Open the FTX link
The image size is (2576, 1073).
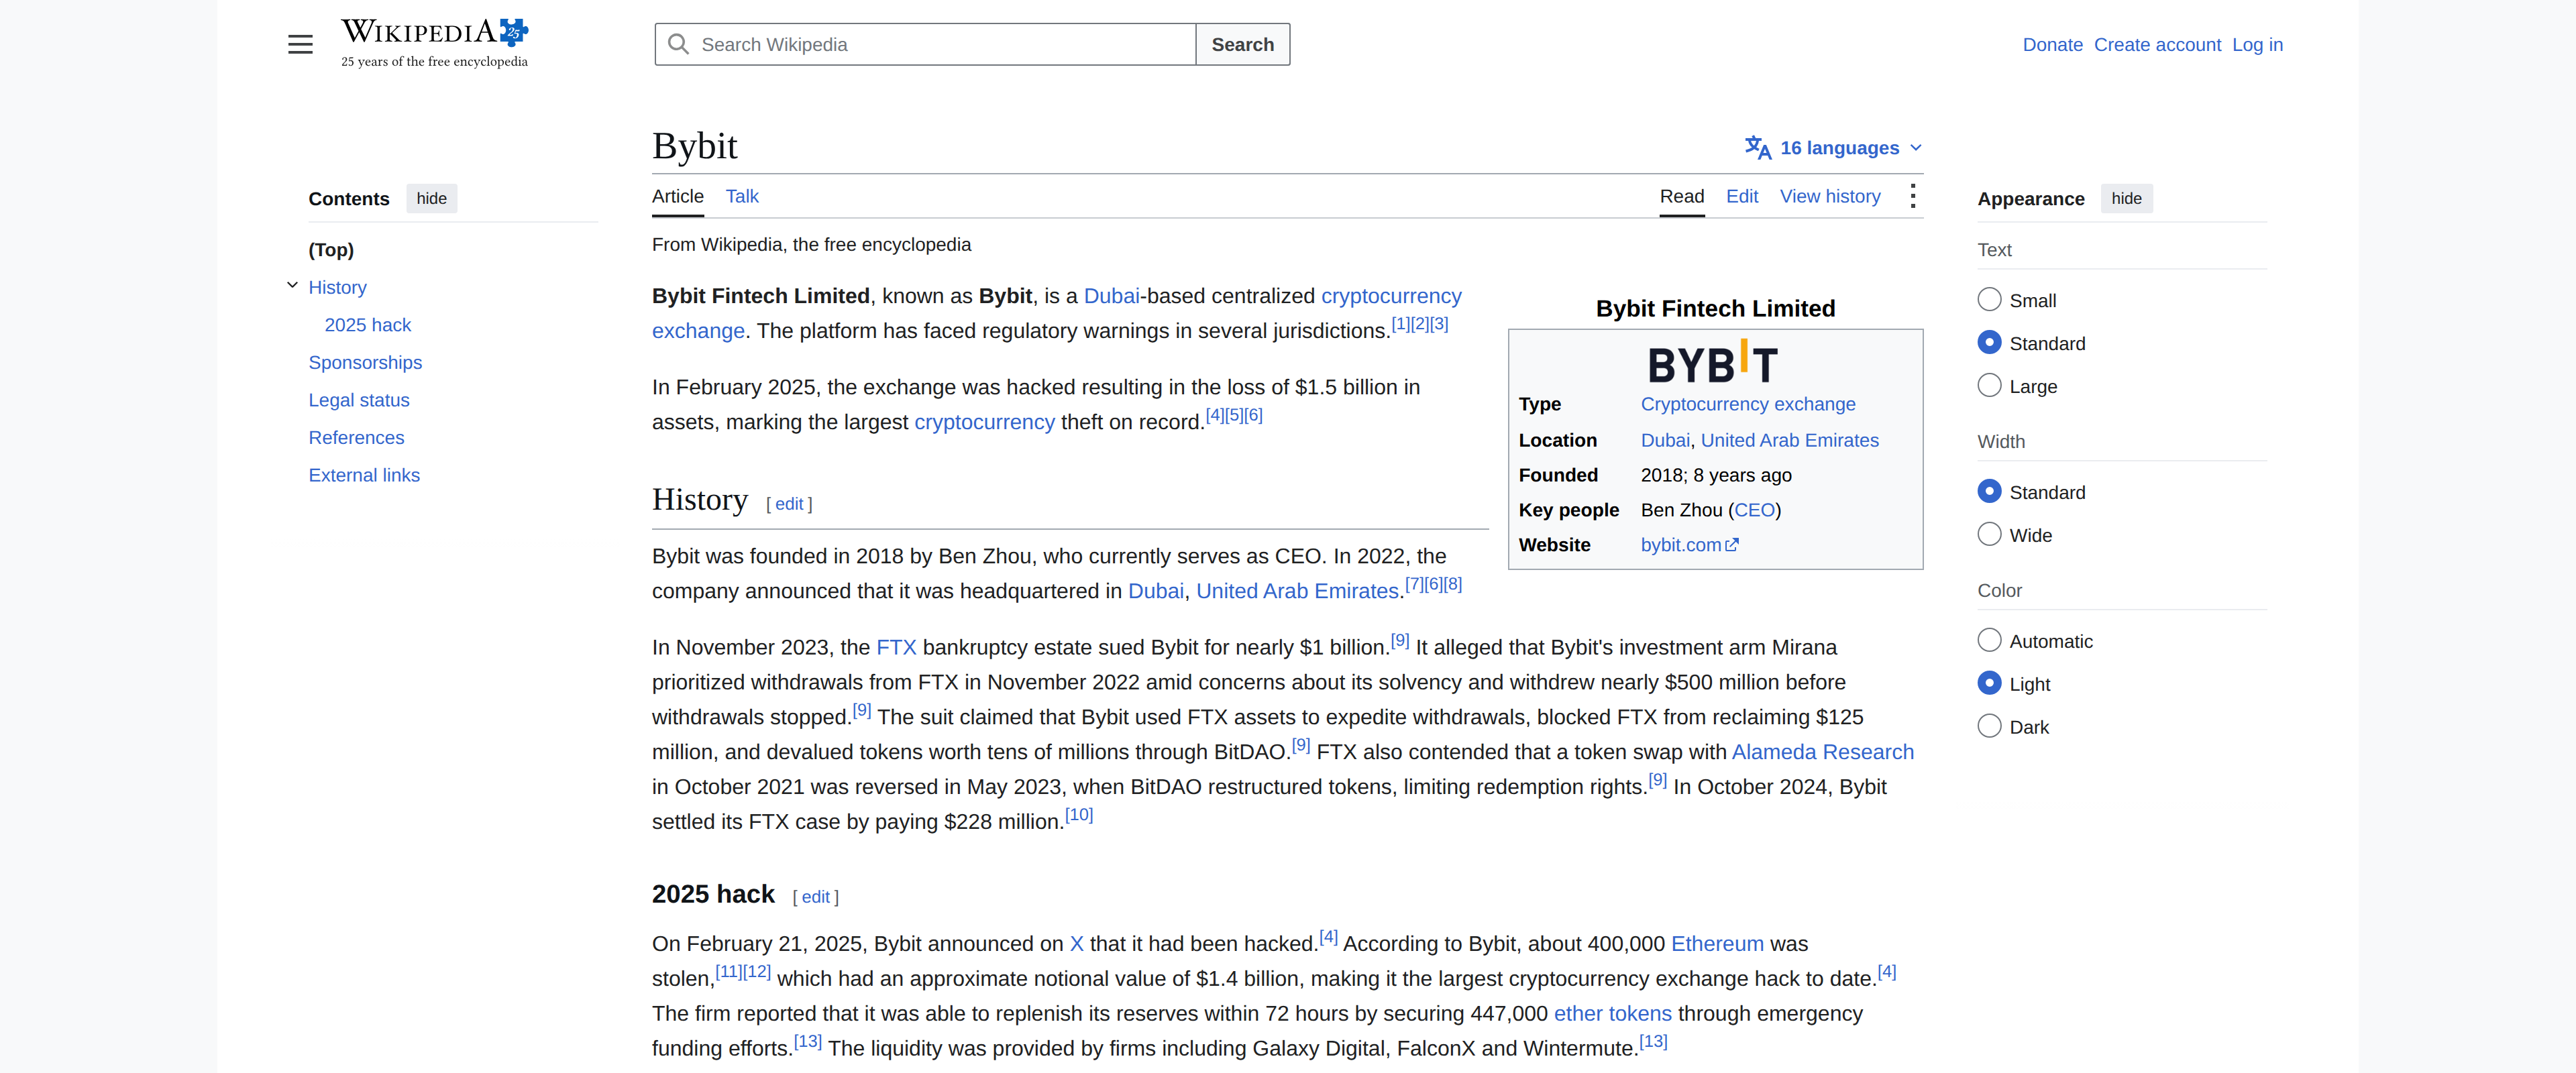pos(896,648)
